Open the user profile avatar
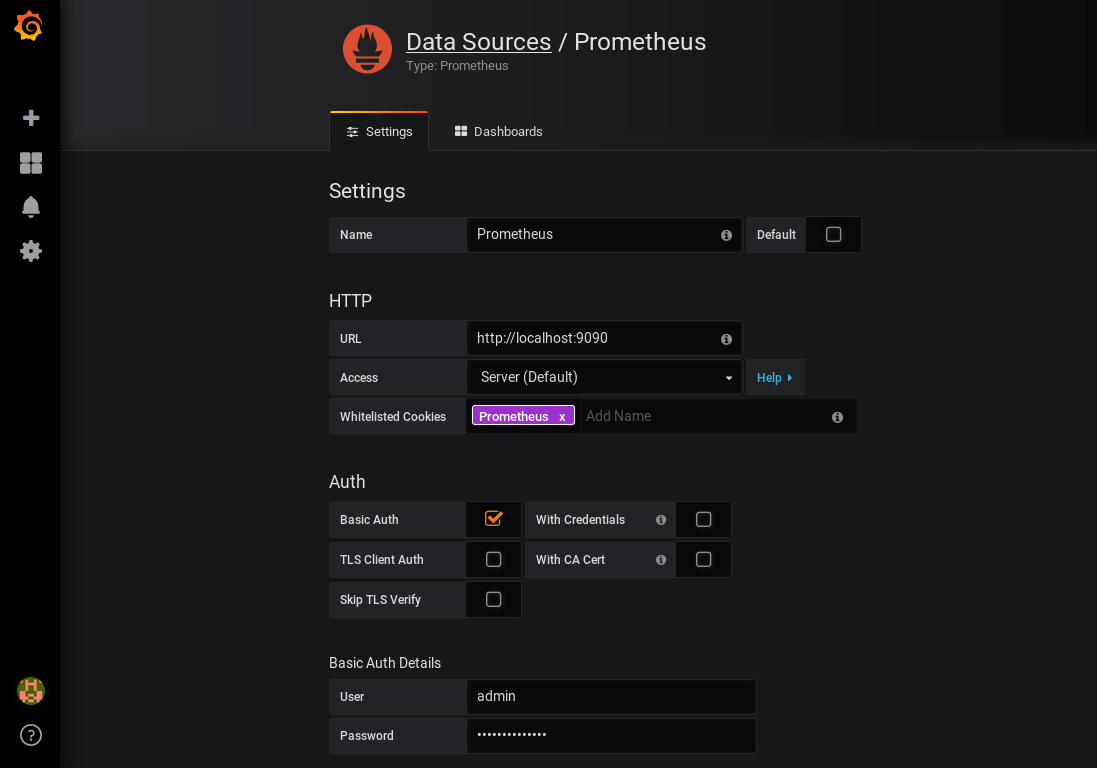The width and height of the screenshot is (1097, 768). (31, 691)
